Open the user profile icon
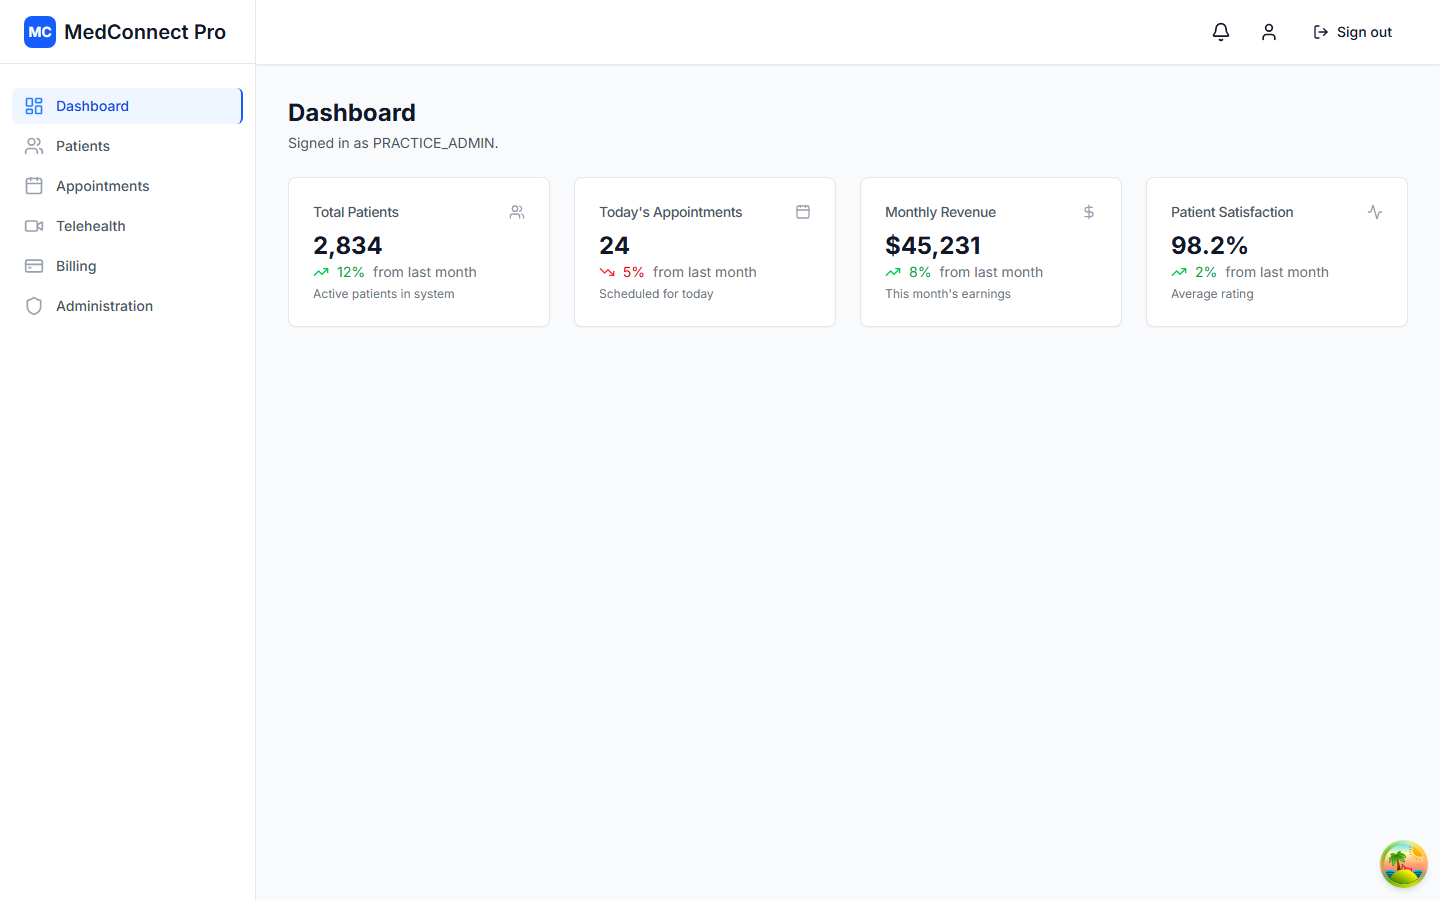The height and width of the screenshot is (900, 1440). (1269, 32)
